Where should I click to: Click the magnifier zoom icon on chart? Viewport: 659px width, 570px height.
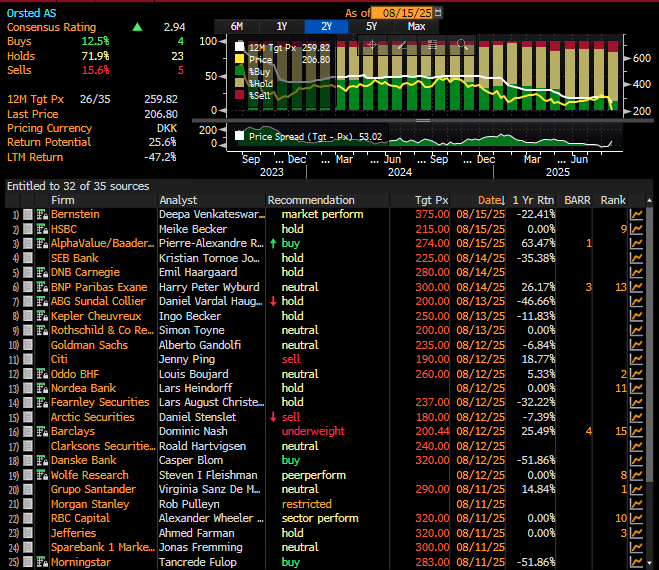tap(463, 44)
